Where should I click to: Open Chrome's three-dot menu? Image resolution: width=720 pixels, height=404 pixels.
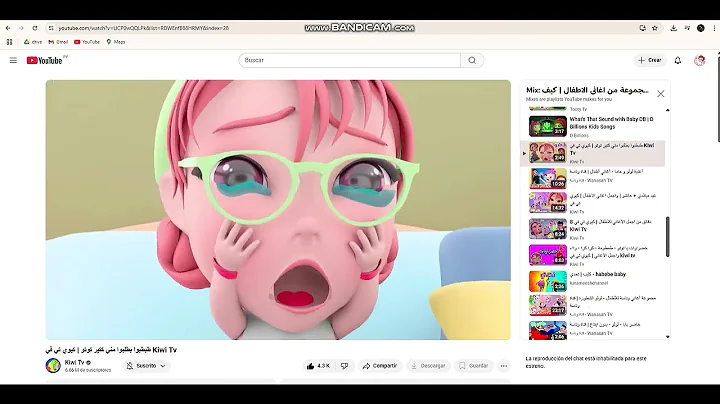714,28
